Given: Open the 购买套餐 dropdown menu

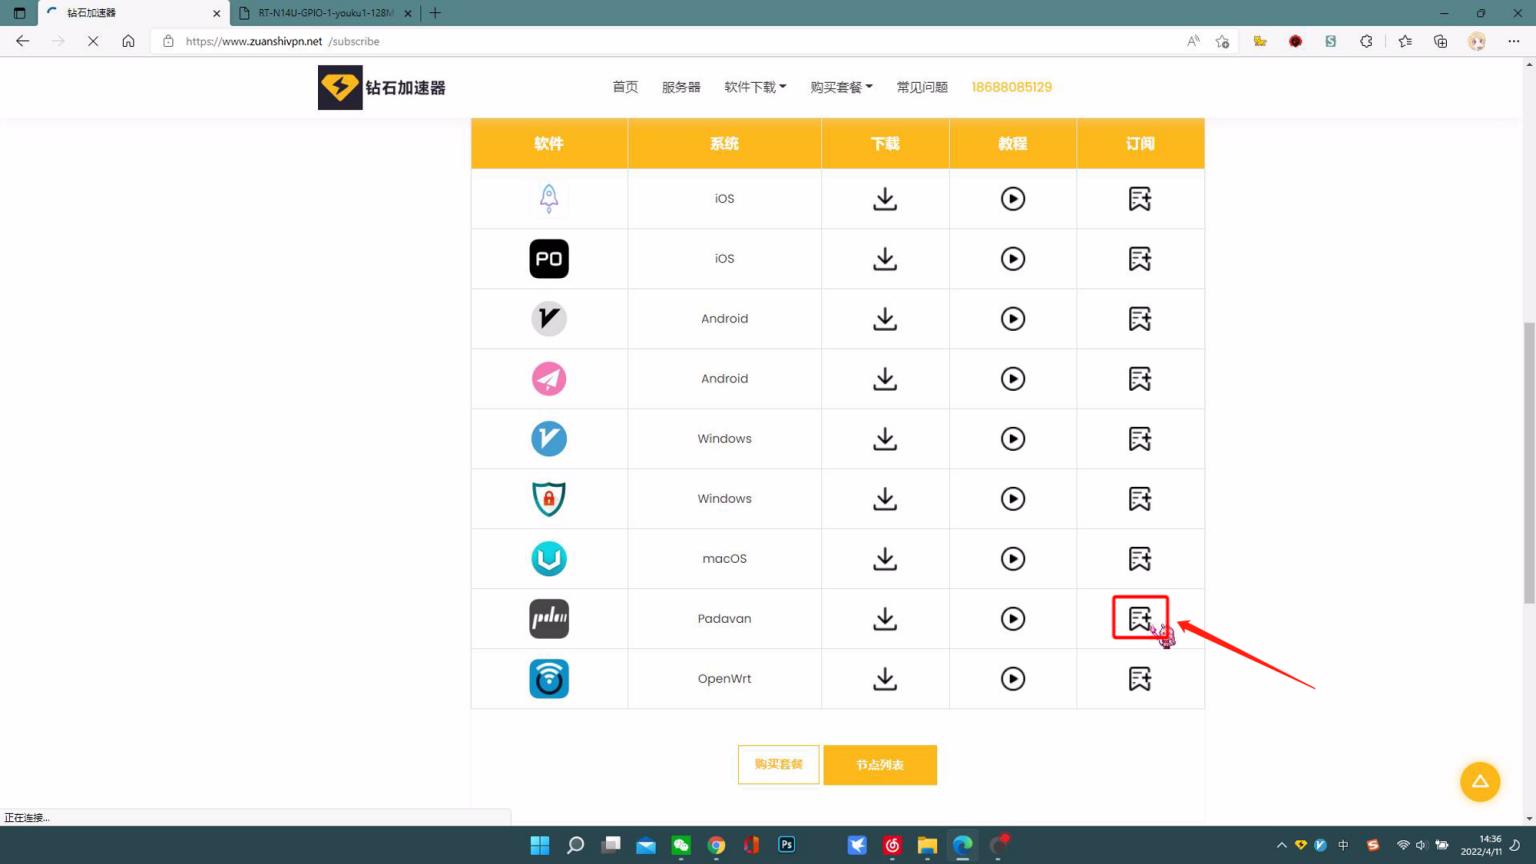Looking at the screenshot, I should pyautogui.click(x=841, y=87).
